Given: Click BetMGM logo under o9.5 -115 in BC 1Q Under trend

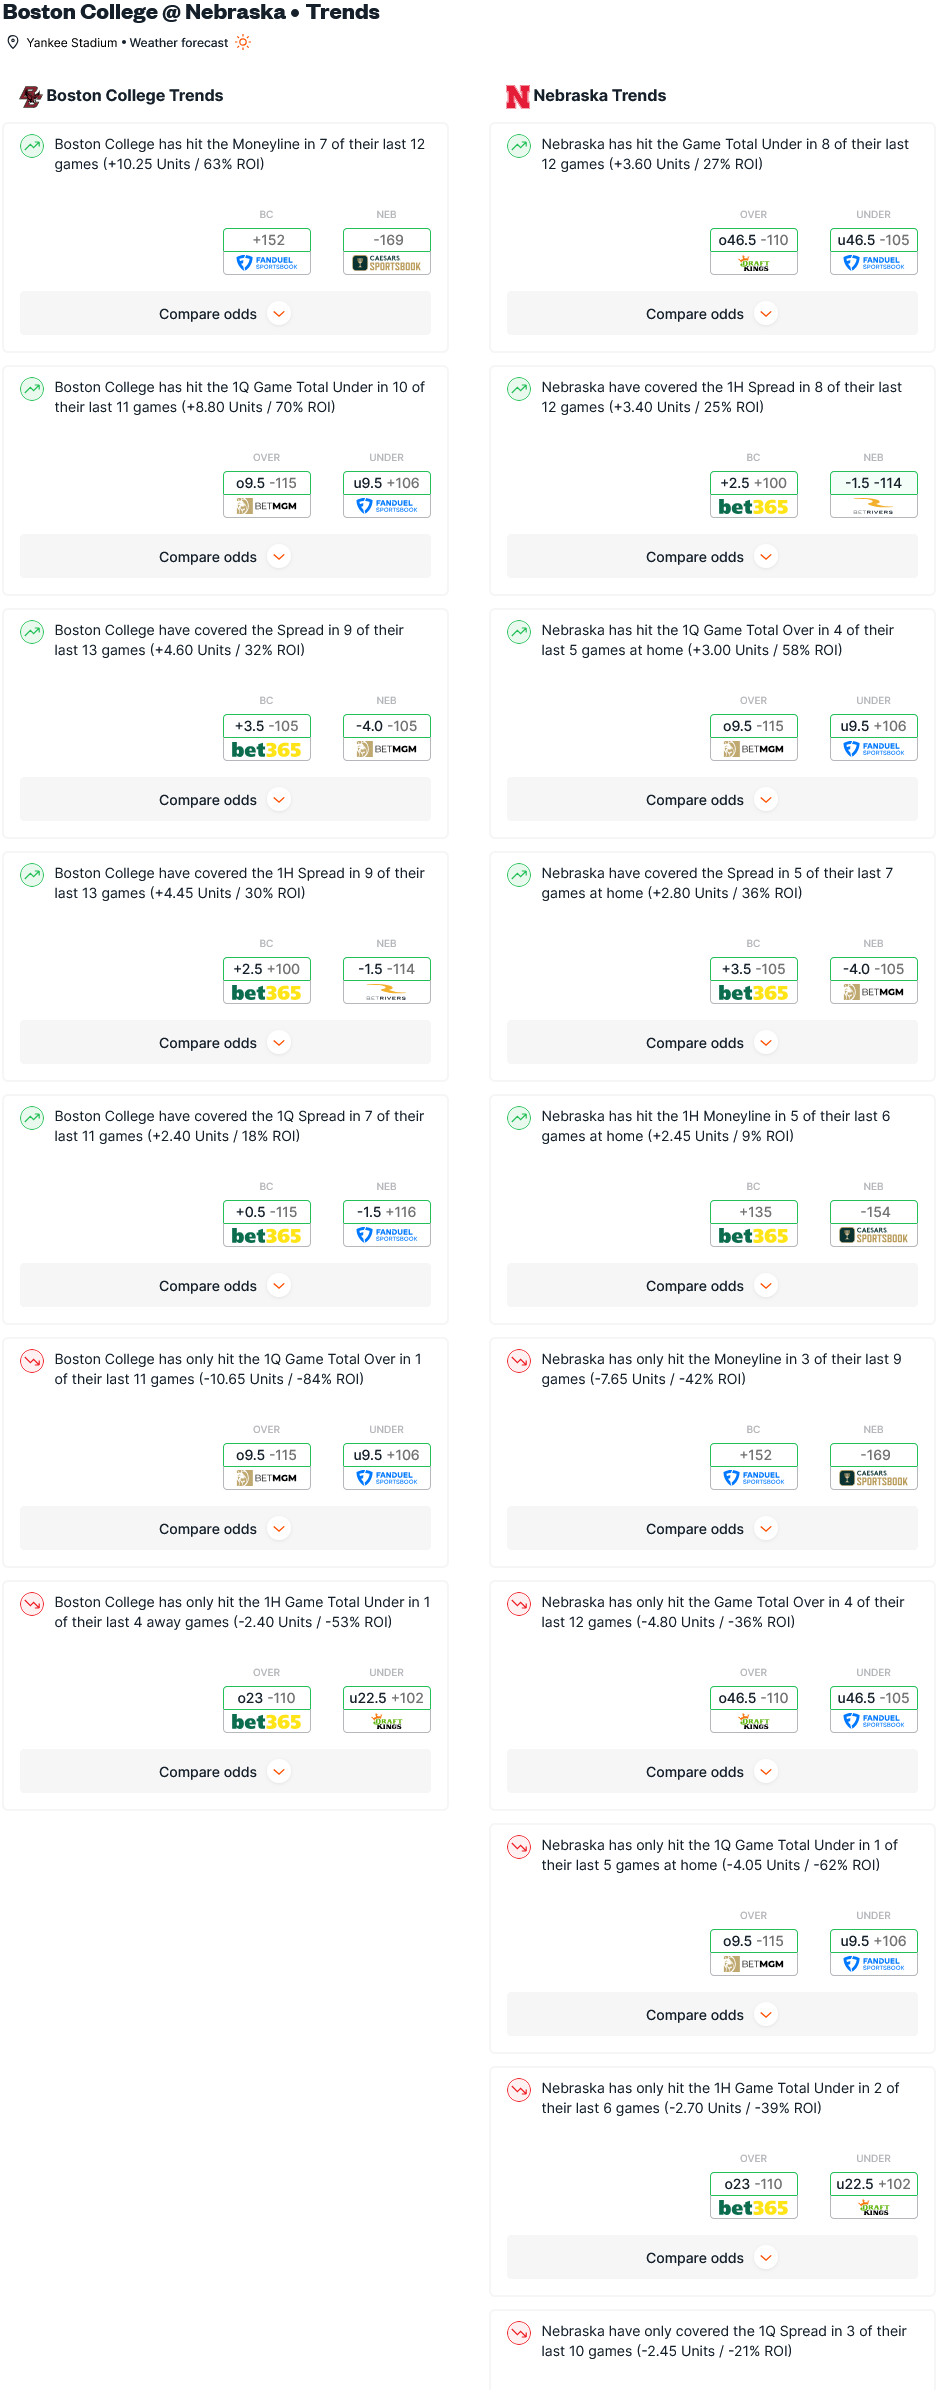Looking at the screenshot, I should pyautogui.click(x=267, y=506).
